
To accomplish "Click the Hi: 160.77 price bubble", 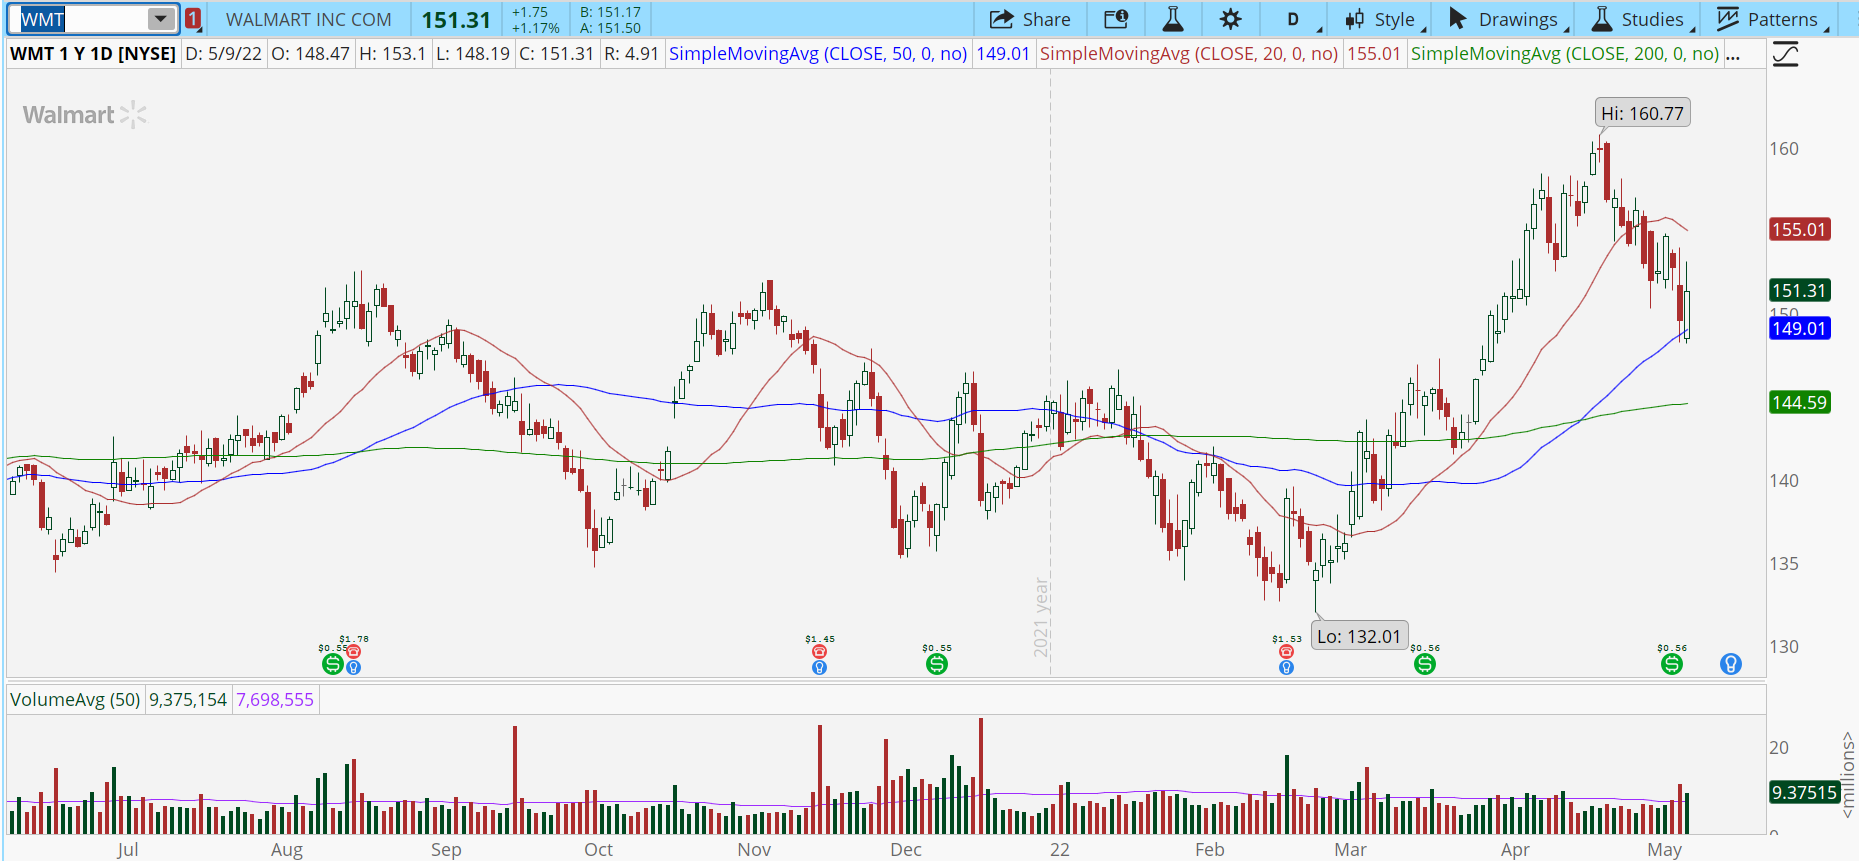I will tap(1642, 113).
